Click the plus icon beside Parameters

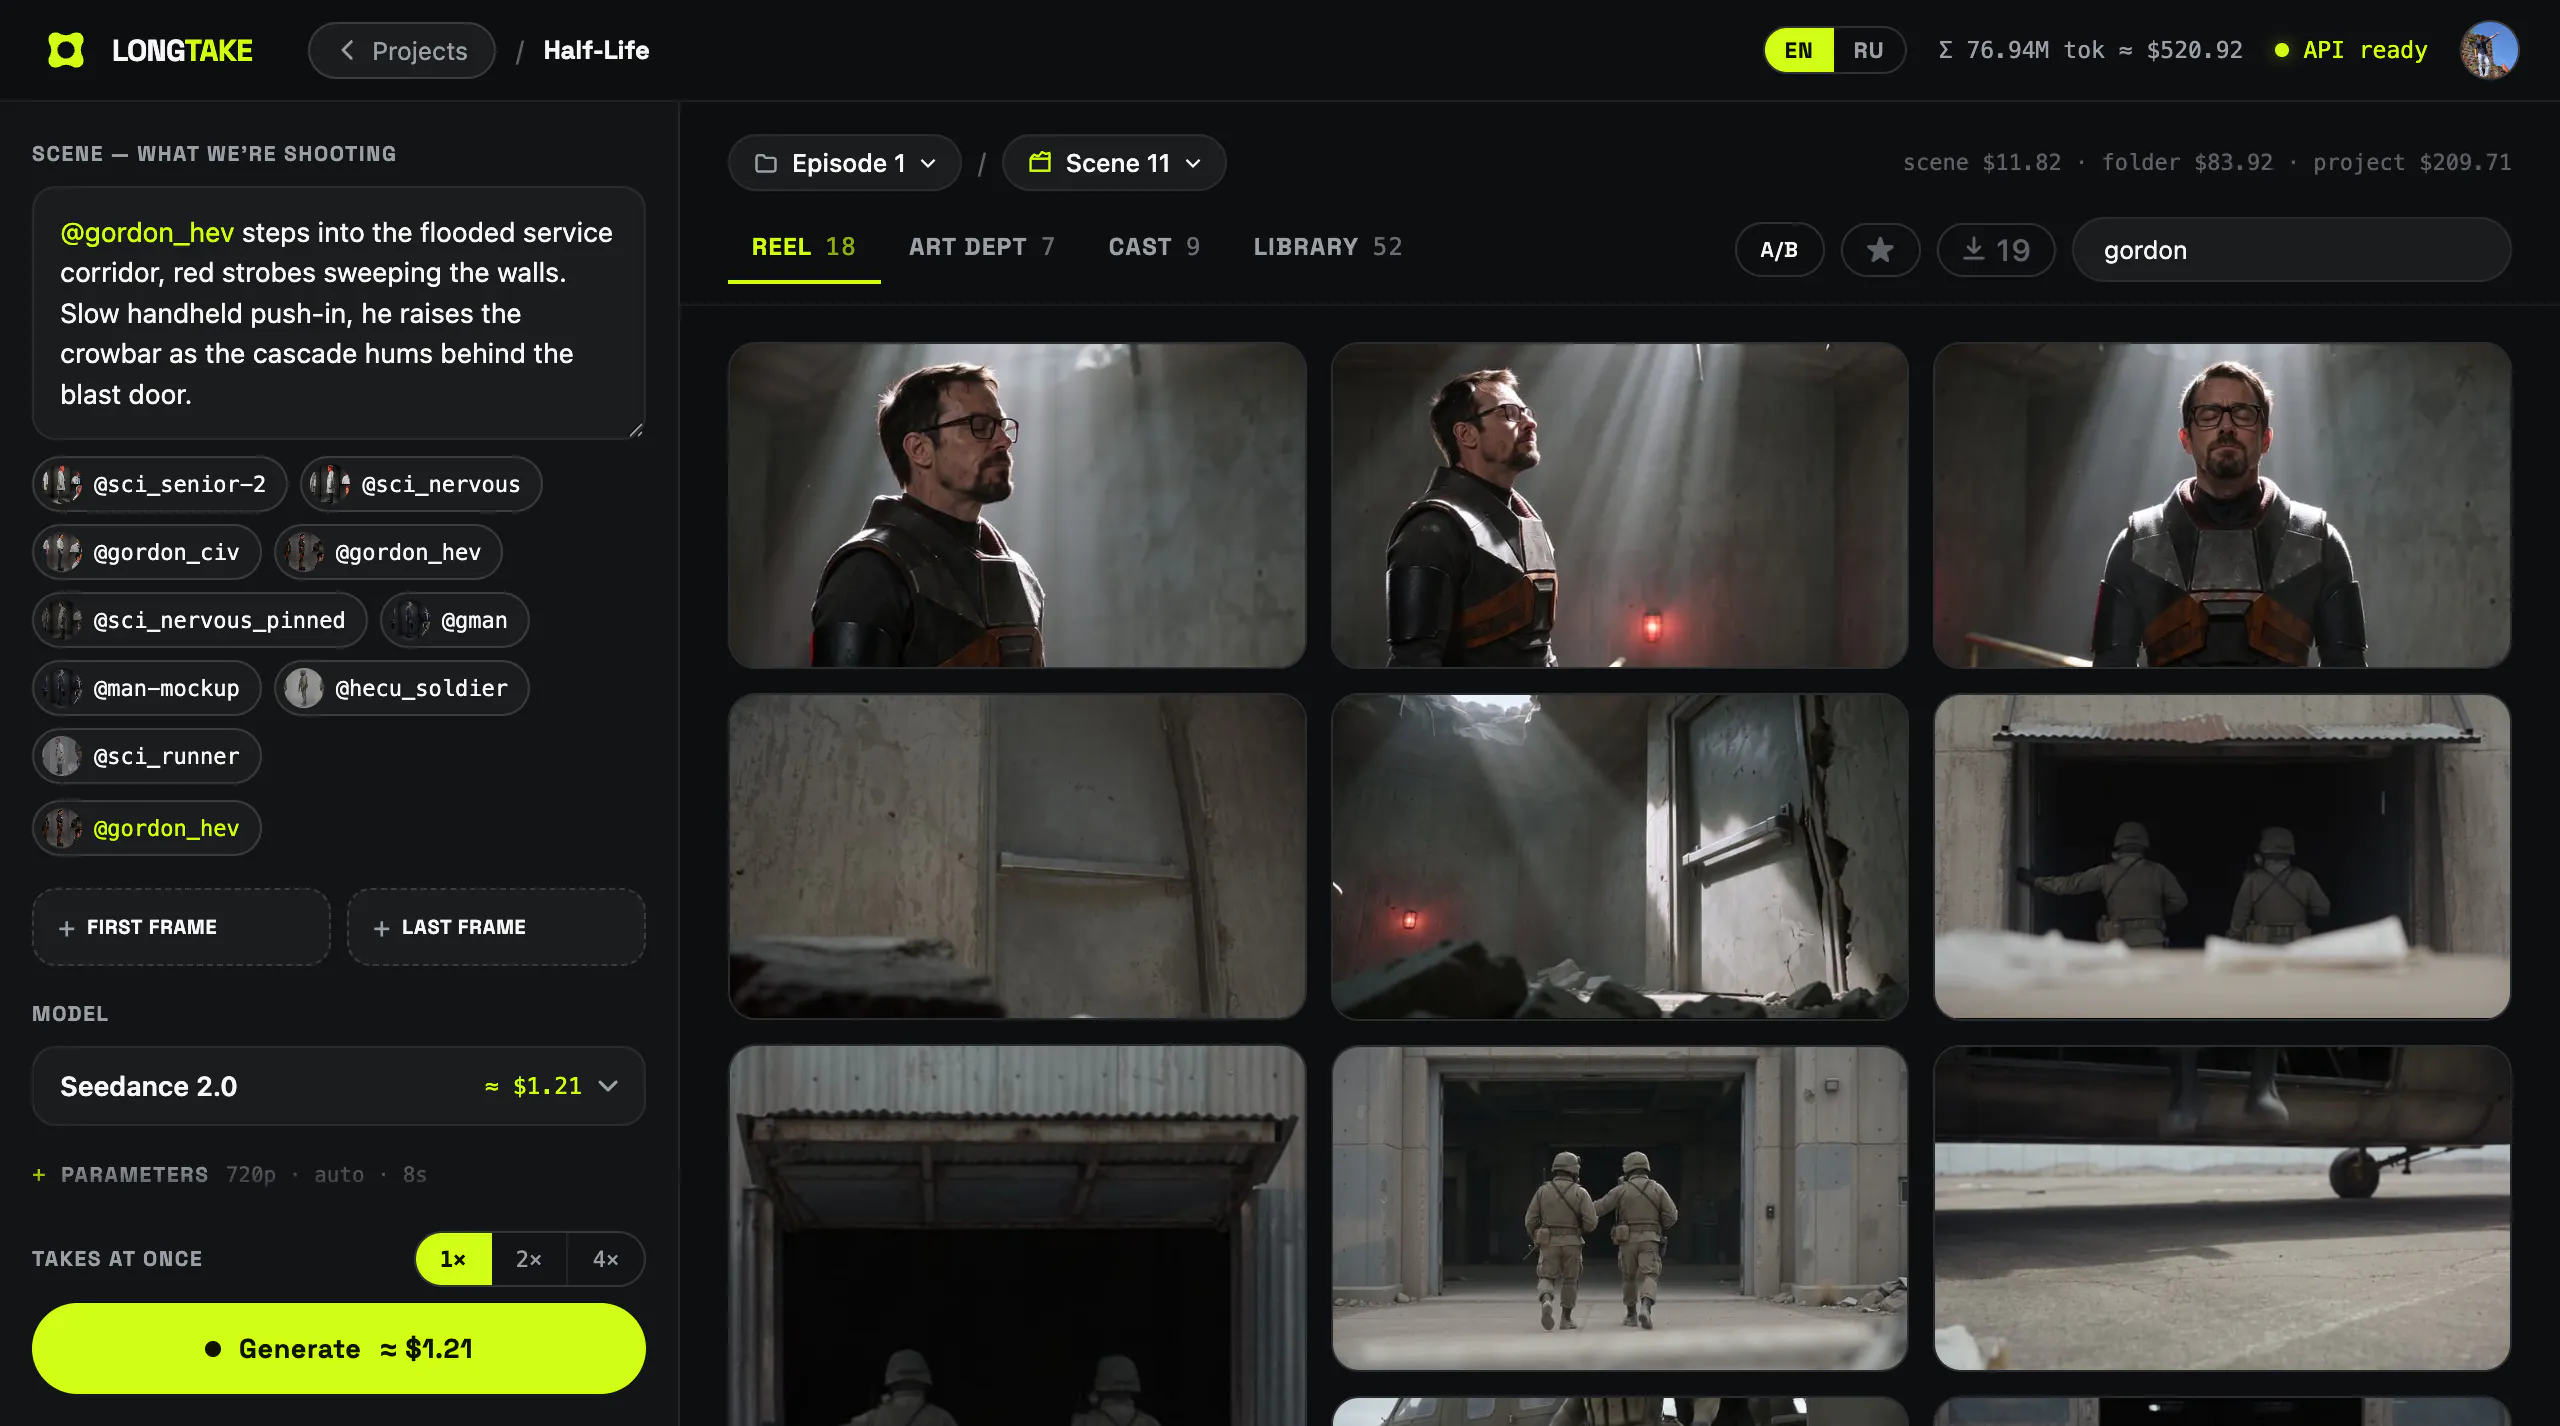click(x=39, y=1174)
